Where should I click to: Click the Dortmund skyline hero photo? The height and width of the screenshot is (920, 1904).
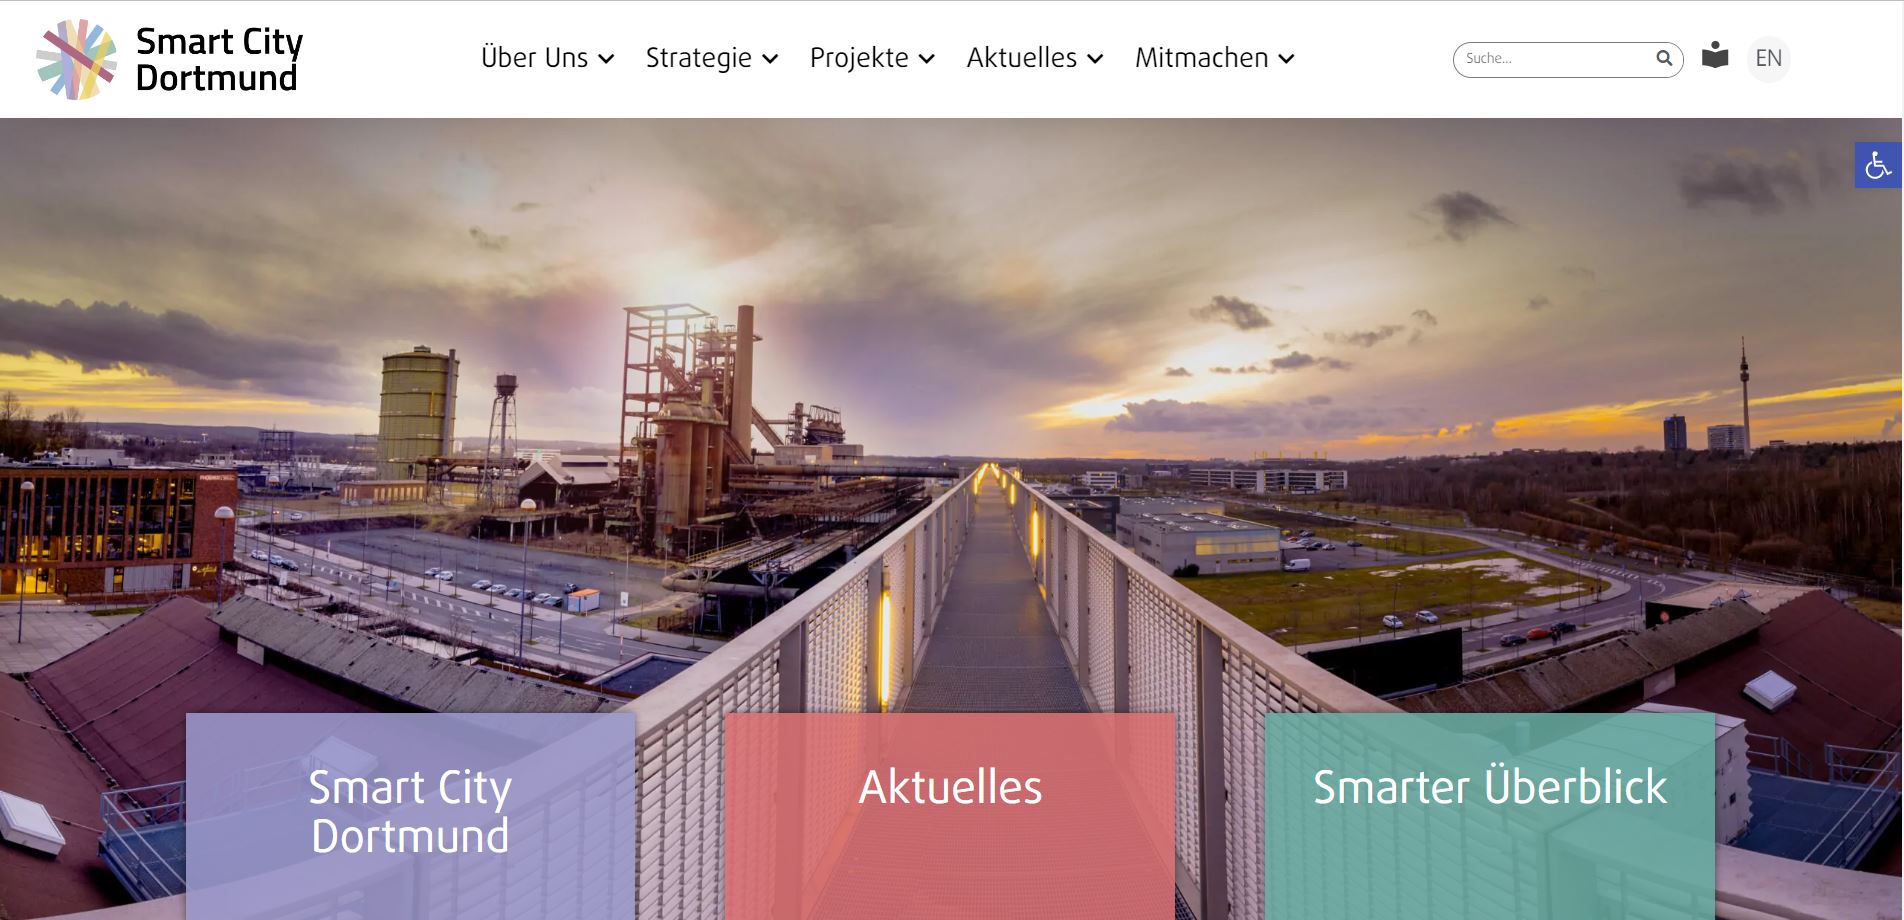[x=951, y=400]
